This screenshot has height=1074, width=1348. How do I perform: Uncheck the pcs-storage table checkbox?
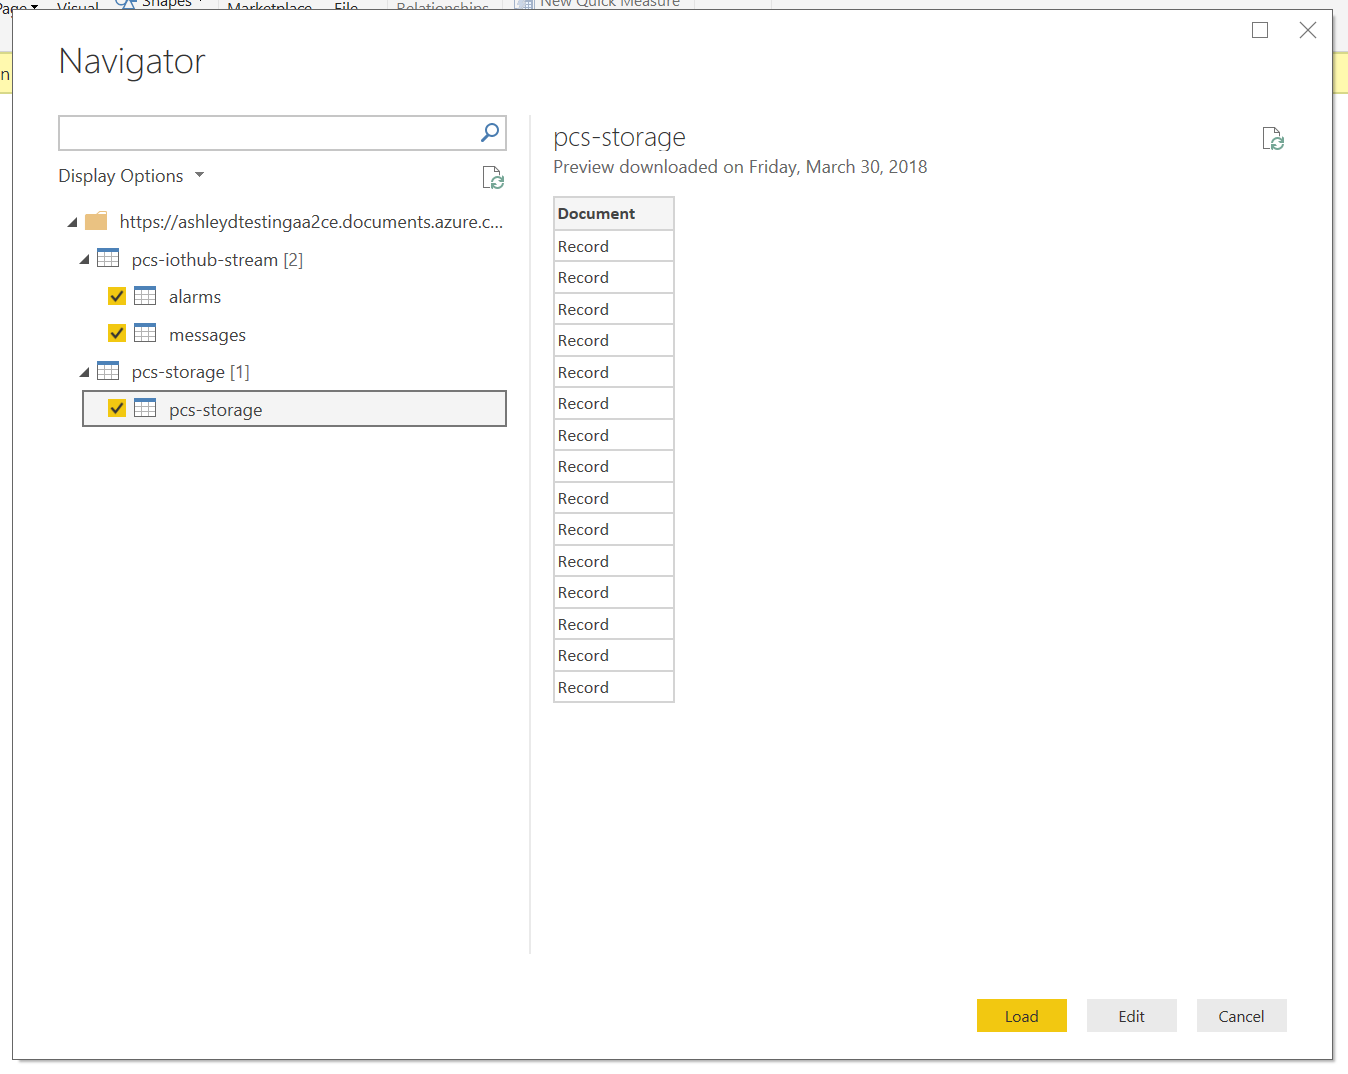[x=117, y=408]
